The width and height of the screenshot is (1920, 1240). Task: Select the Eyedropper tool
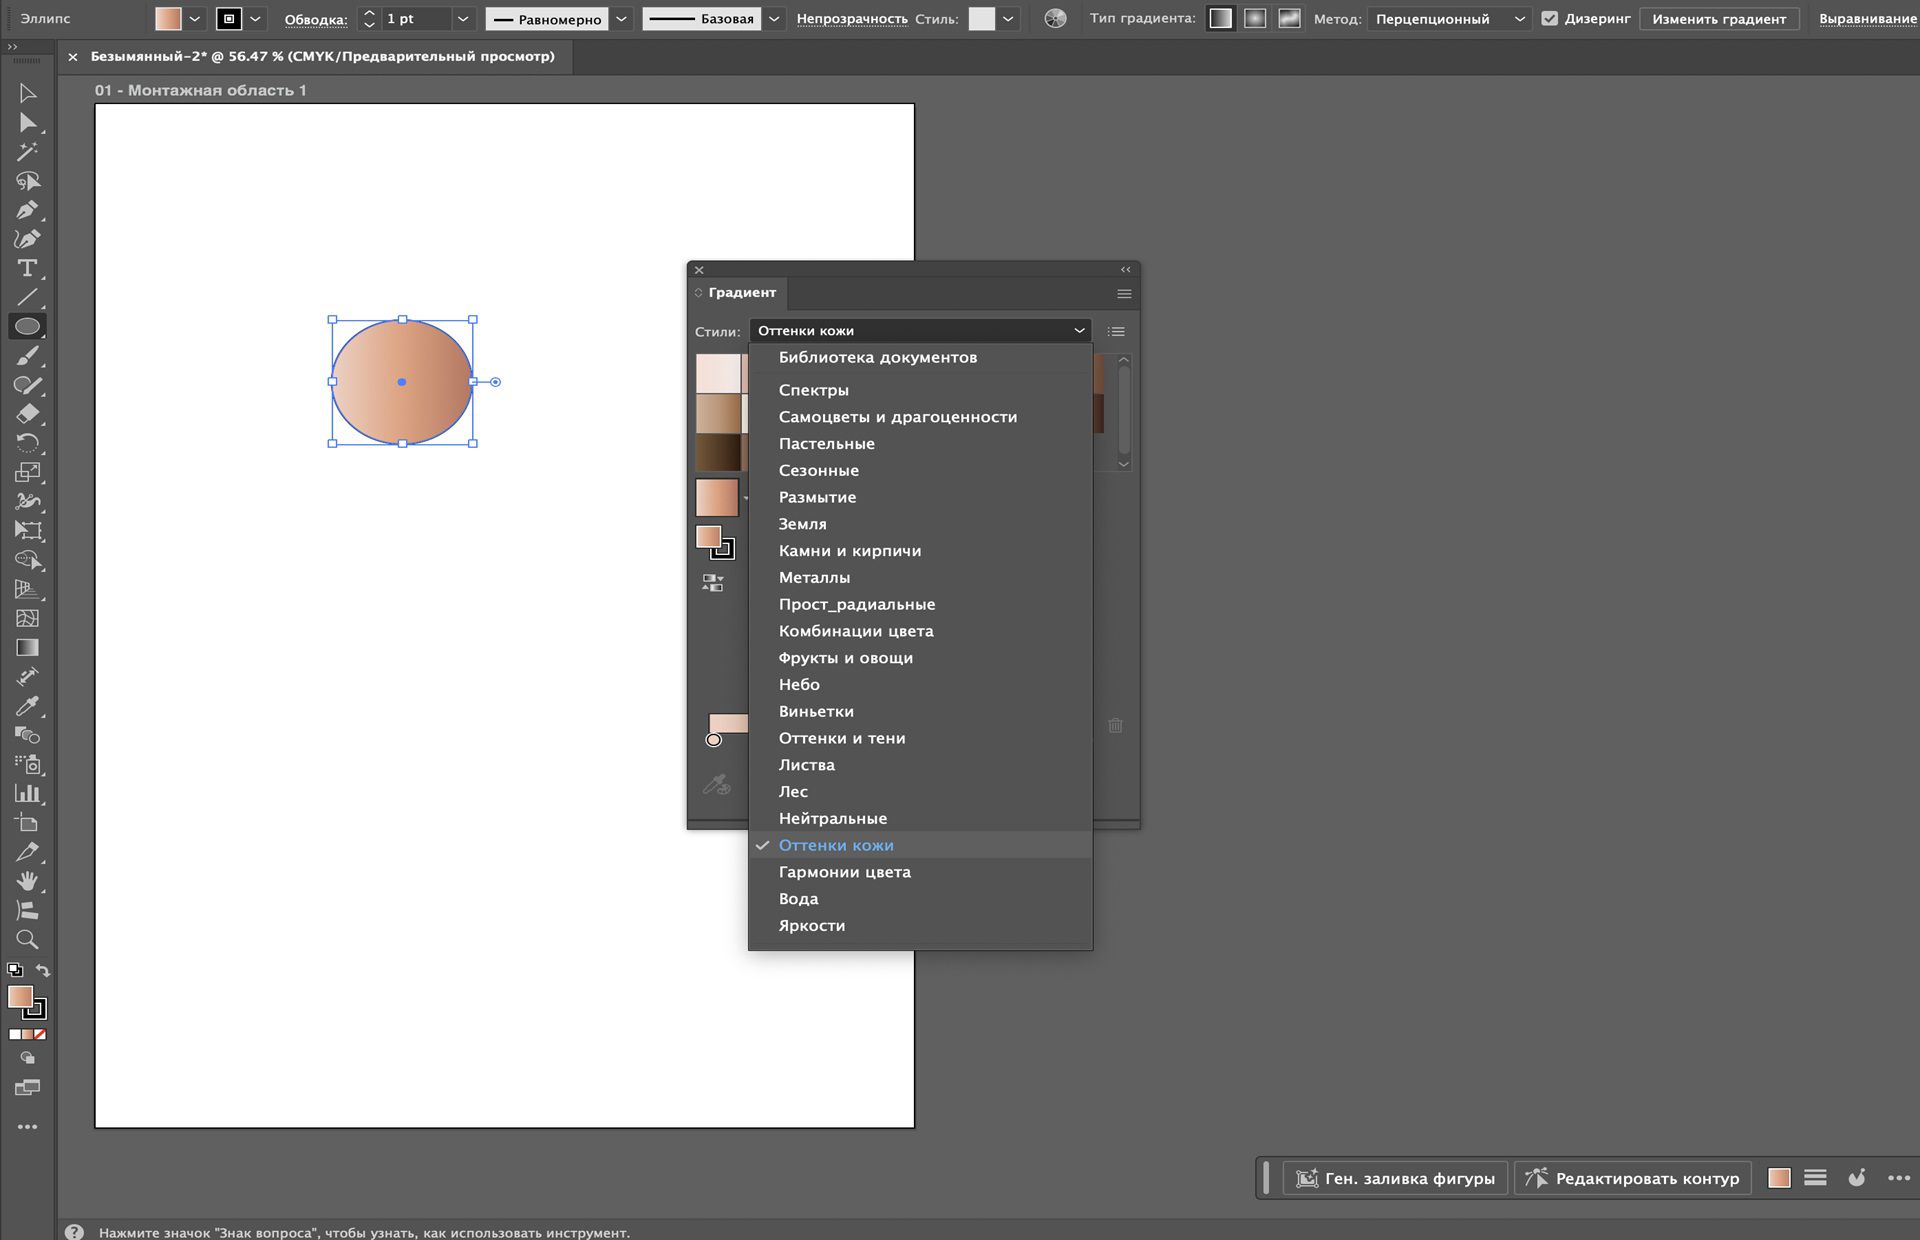pos(27,706)
